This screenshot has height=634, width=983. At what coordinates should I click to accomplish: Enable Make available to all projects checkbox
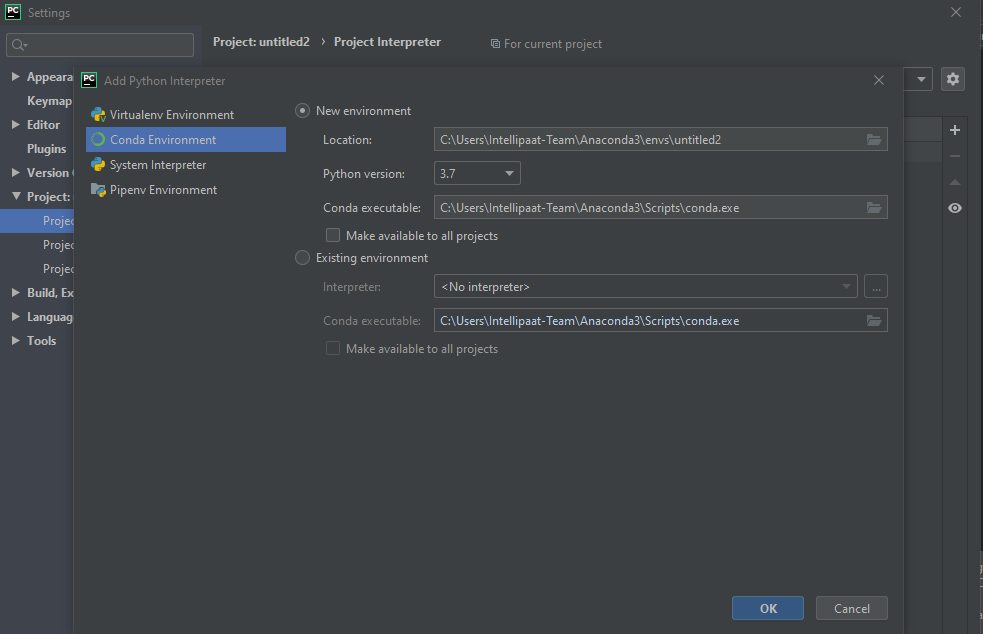(333, 236)
